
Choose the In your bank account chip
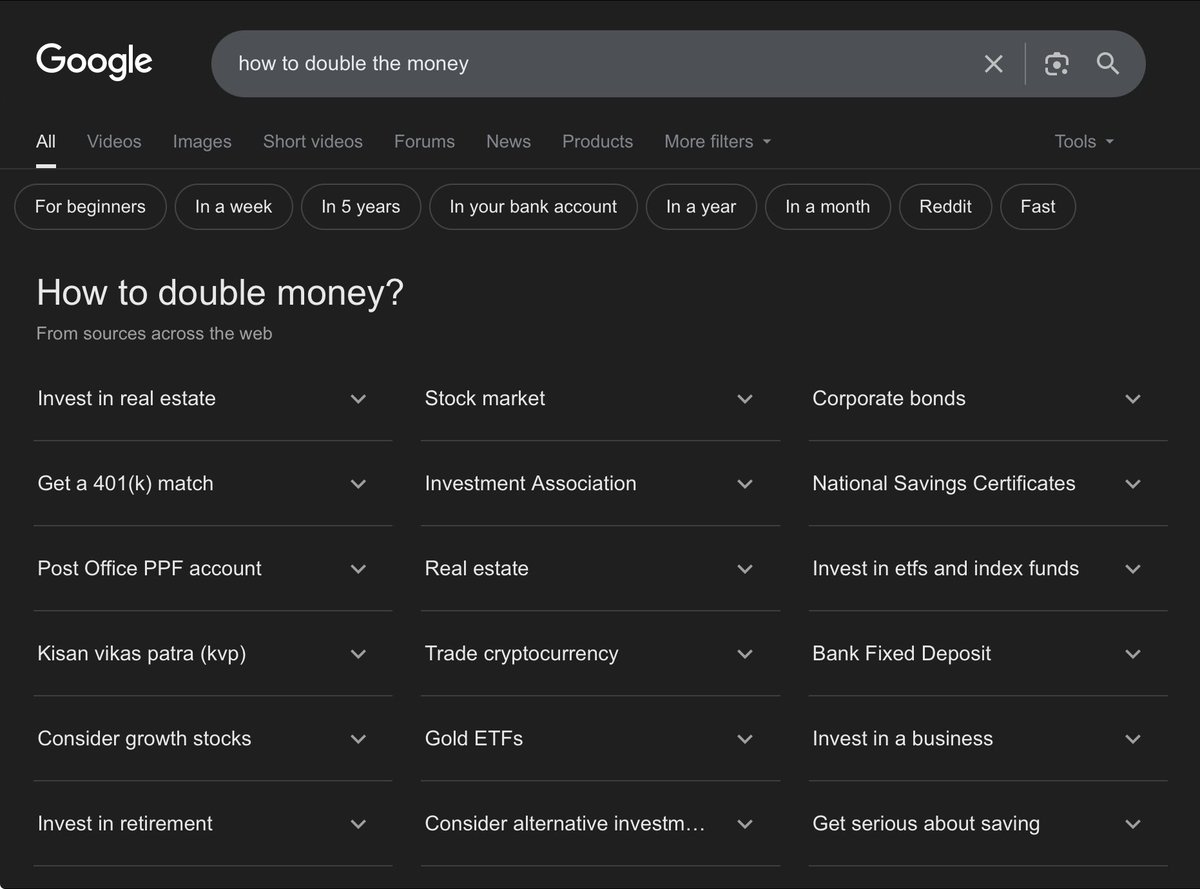(x=533, y=207)
